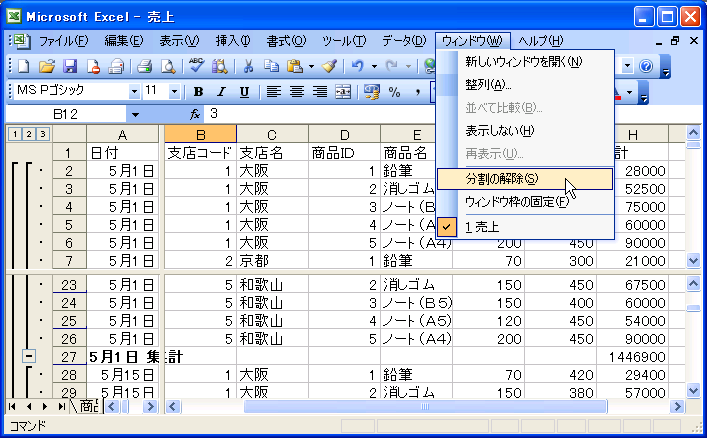Viewport: 707px width, 438px height.
Task: Open the Name Box dropdown arrow
Action: (135, 115)
